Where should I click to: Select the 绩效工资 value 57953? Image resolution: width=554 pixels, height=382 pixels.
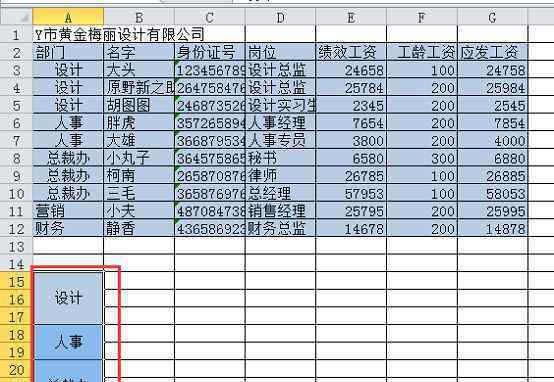click(x=351, y=193)
